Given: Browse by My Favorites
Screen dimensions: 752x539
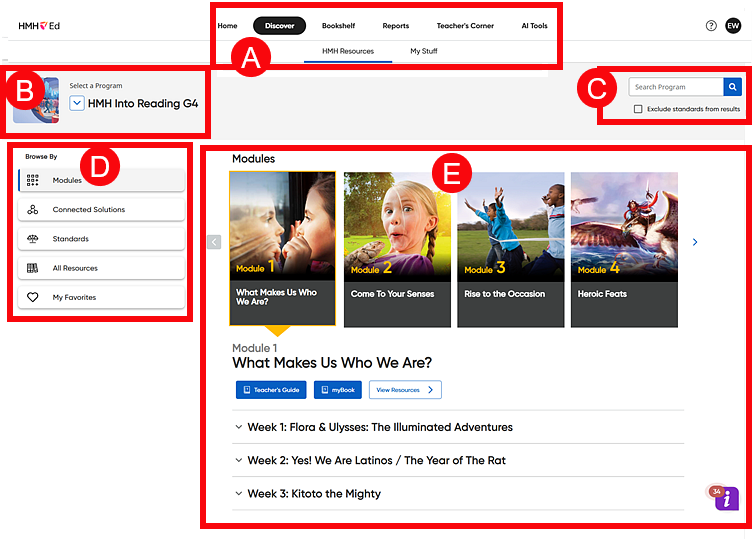Looking at the screenshot, I should tap(101, 297).
